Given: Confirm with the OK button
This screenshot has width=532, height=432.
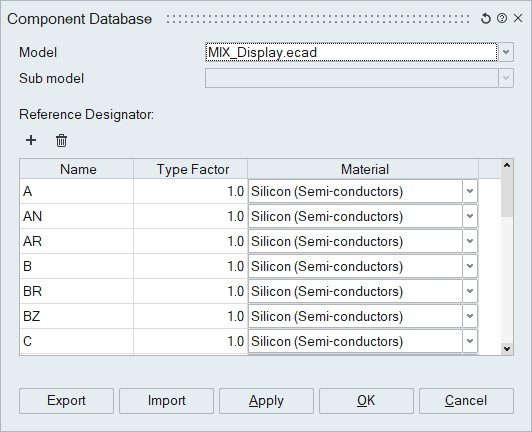Looking at the screenshot, I should tap(366, 401).
